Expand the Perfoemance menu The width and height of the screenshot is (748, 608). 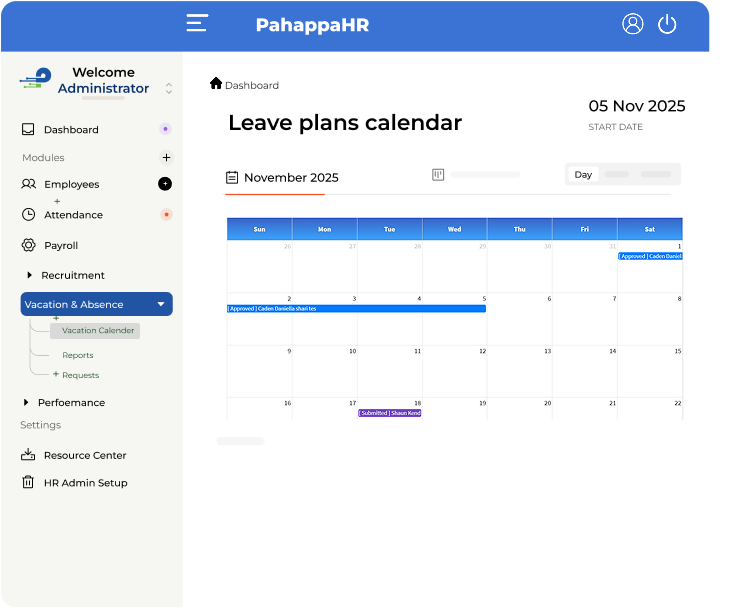[x=26, y=402]
